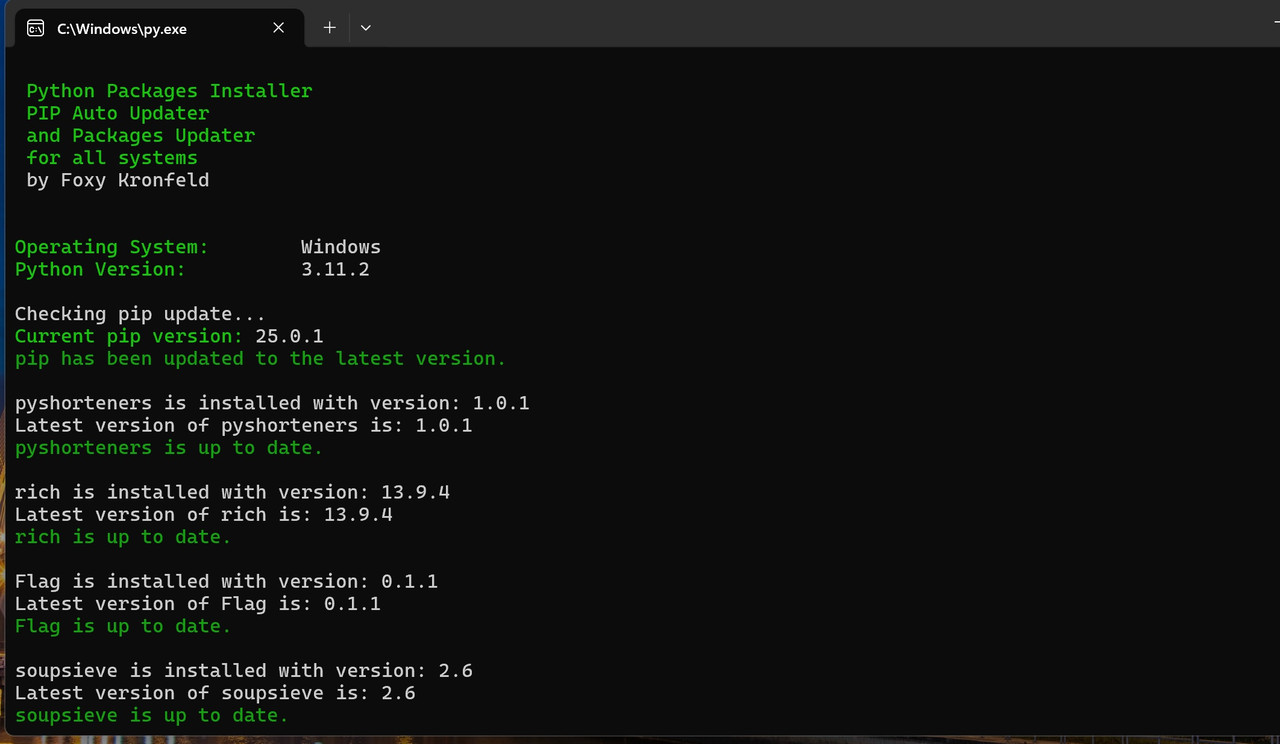Image resolution: width=1280 pixels, height=744 pixels.
Task: Click the 'by Foxy Kronfeld' author line
Action: pos(118,180)
